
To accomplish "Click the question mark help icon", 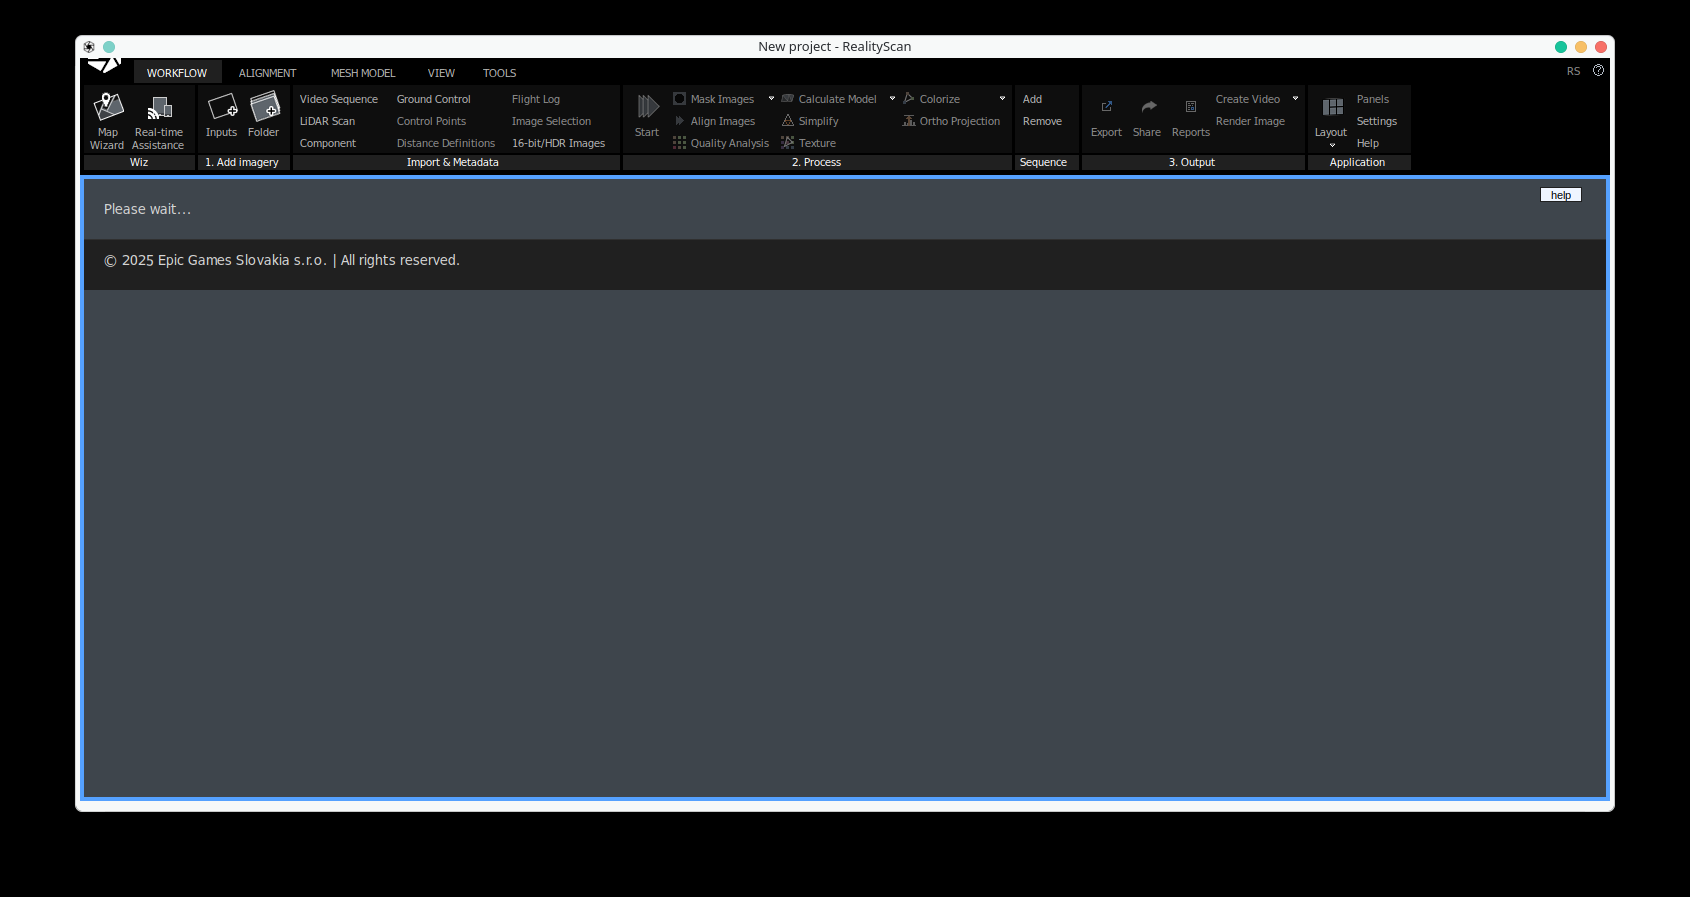I will click(x=1598, y=71).
